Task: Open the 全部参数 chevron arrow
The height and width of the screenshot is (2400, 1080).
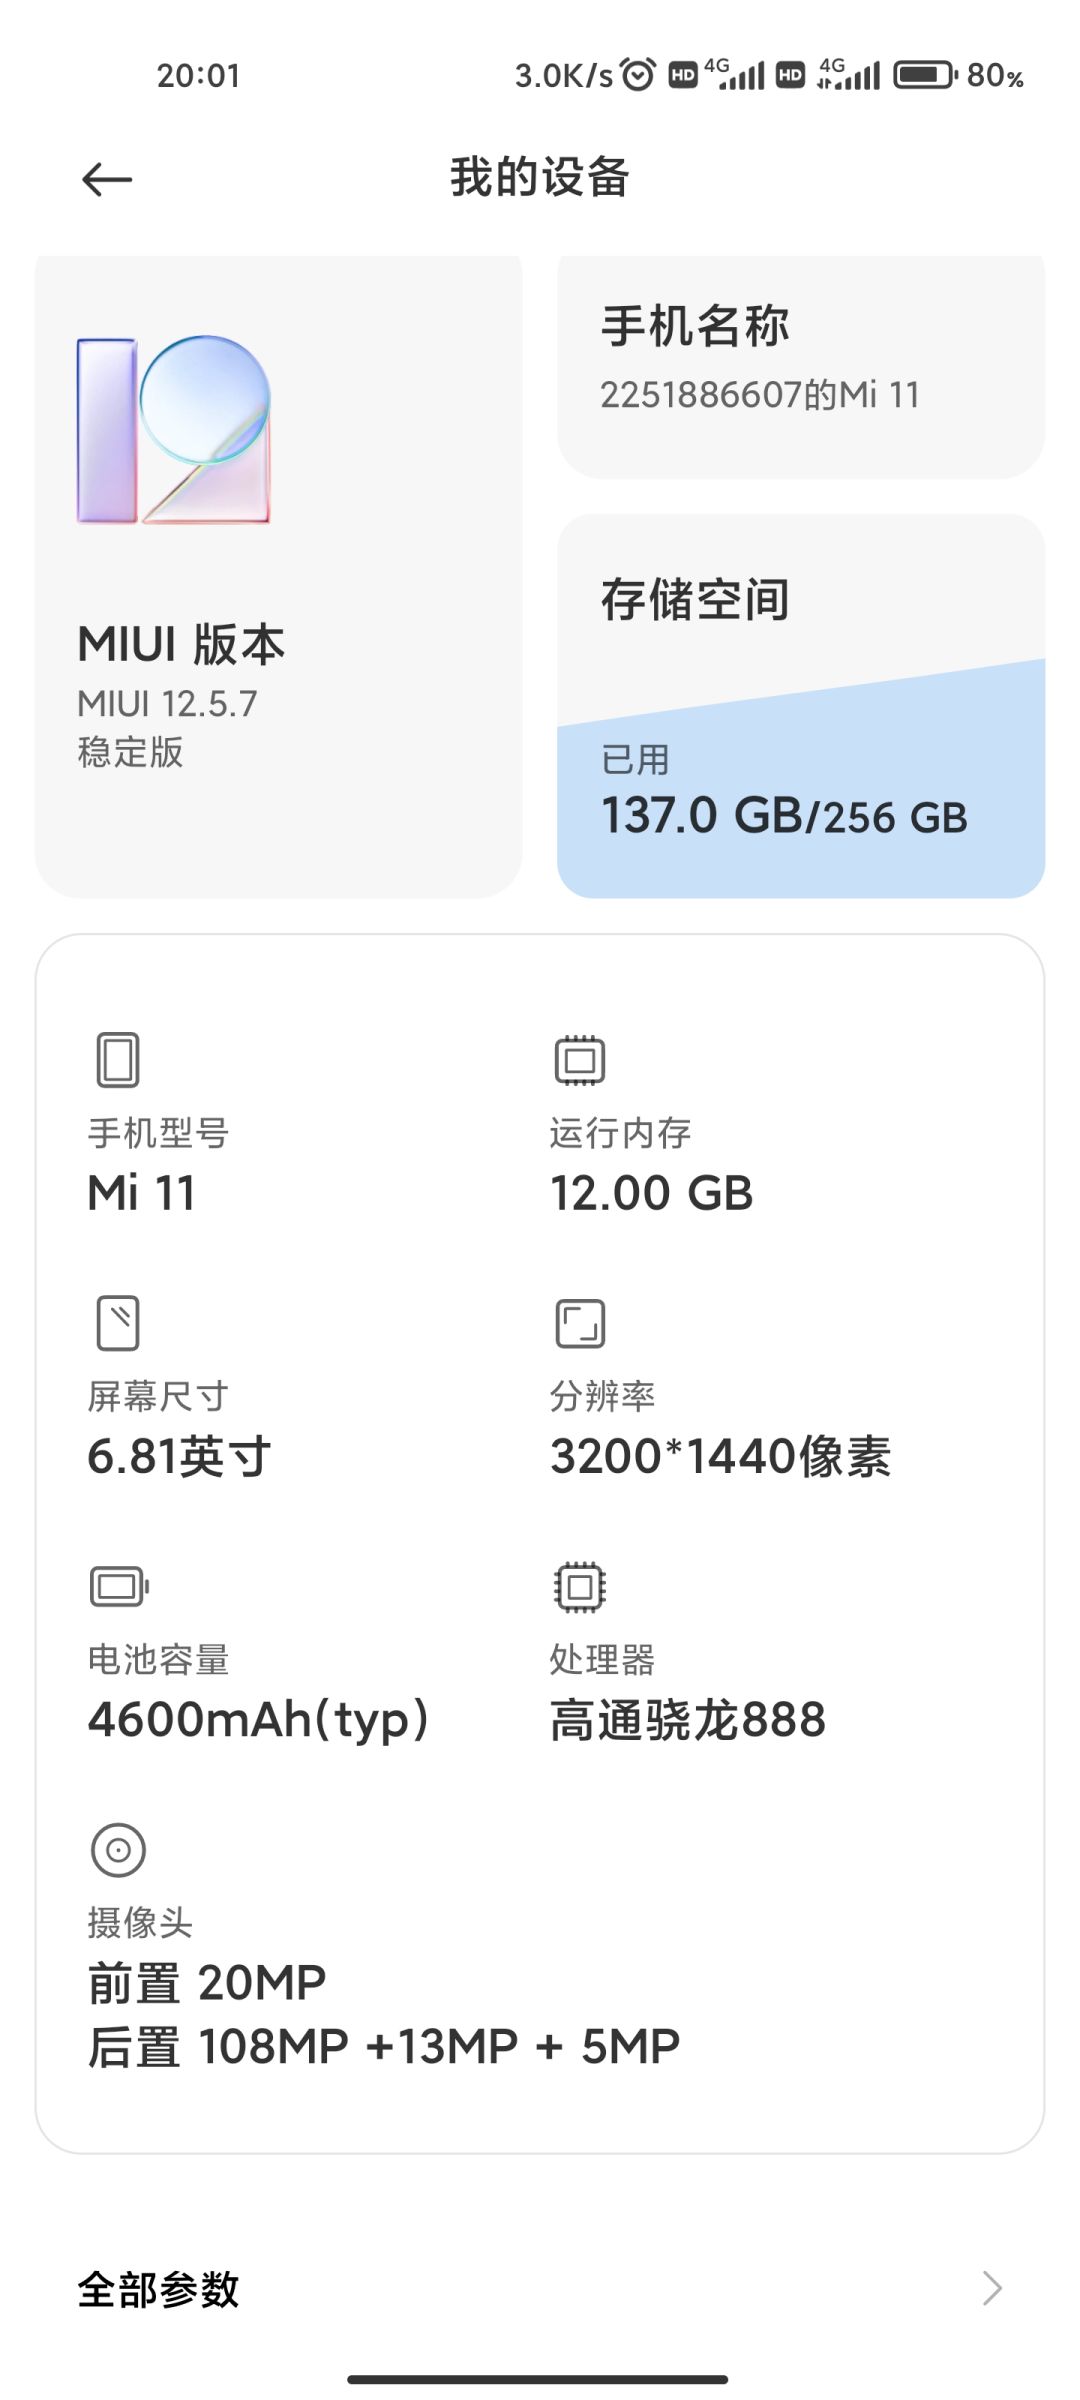Action: (992, 2288)
